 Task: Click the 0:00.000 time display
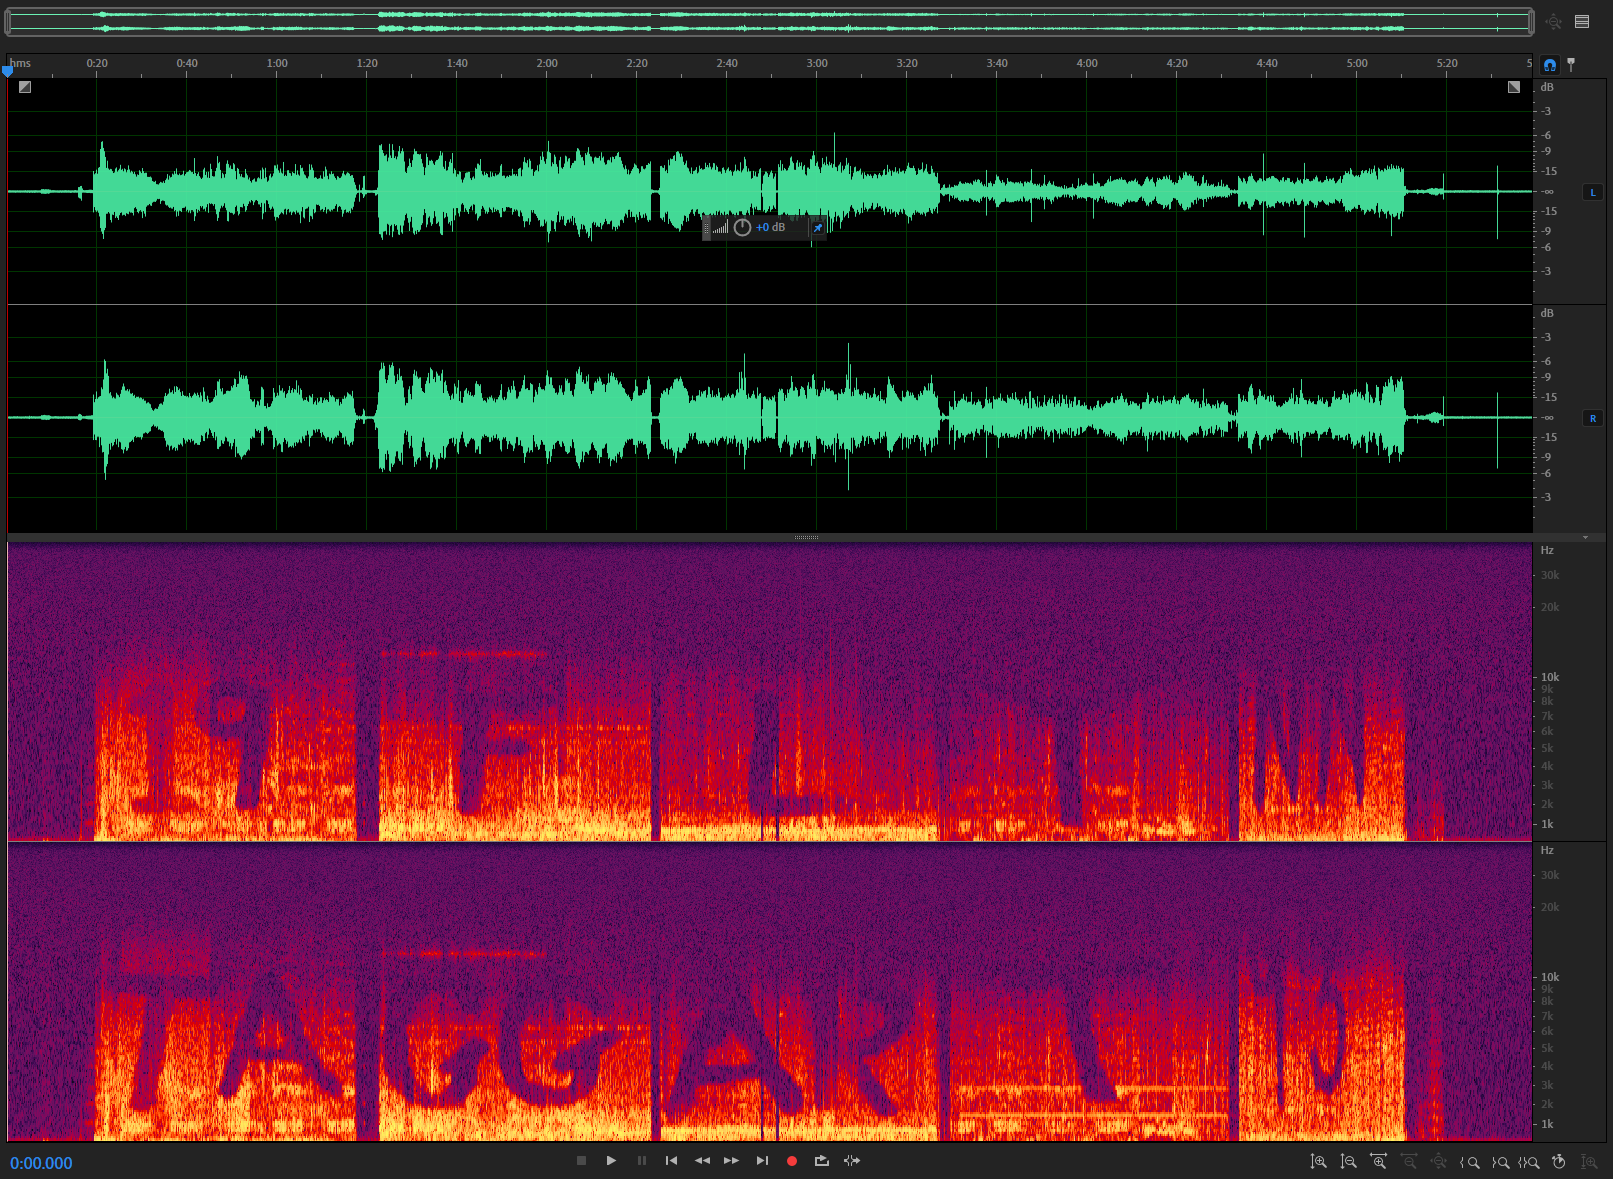(42, 1163)
